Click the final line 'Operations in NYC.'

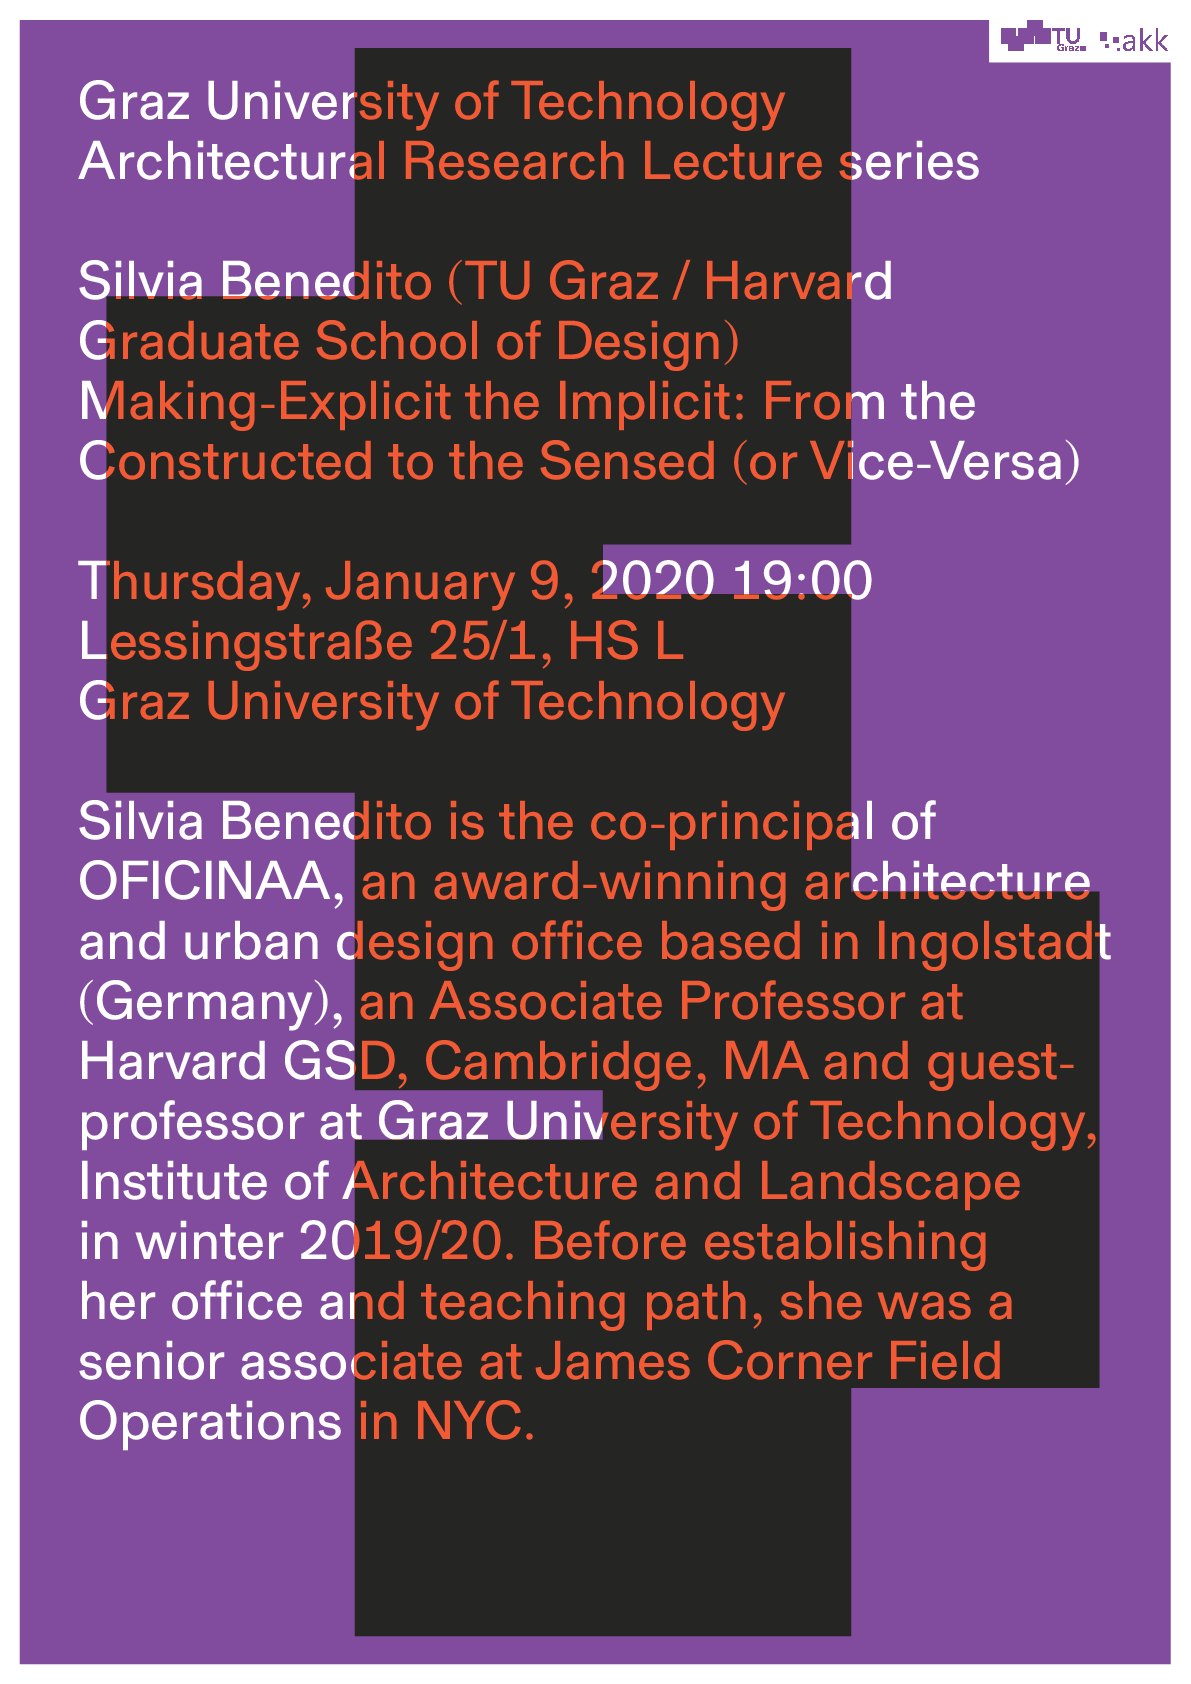[x=306, y=1422]
